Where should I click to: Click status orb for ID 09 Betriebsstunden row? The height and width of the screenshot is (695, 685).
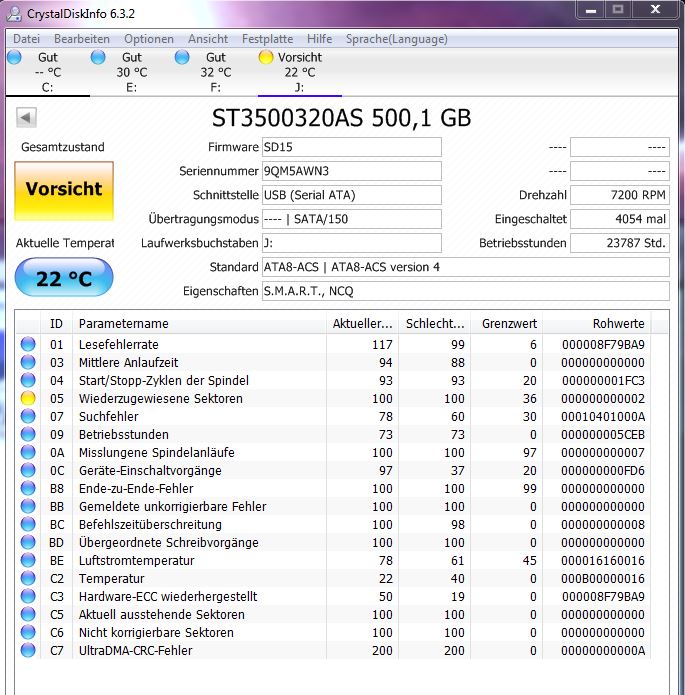coord(28,434)
